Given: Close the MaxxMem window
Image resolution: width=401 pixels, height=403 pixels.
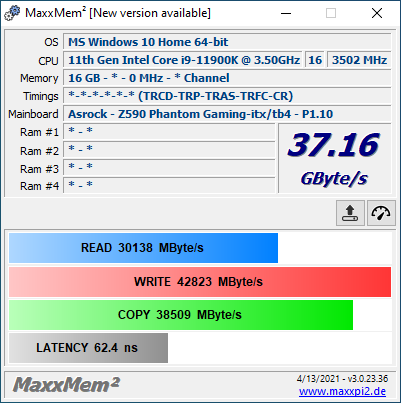Looking at the screenshot, I should [x=377, y=13].
